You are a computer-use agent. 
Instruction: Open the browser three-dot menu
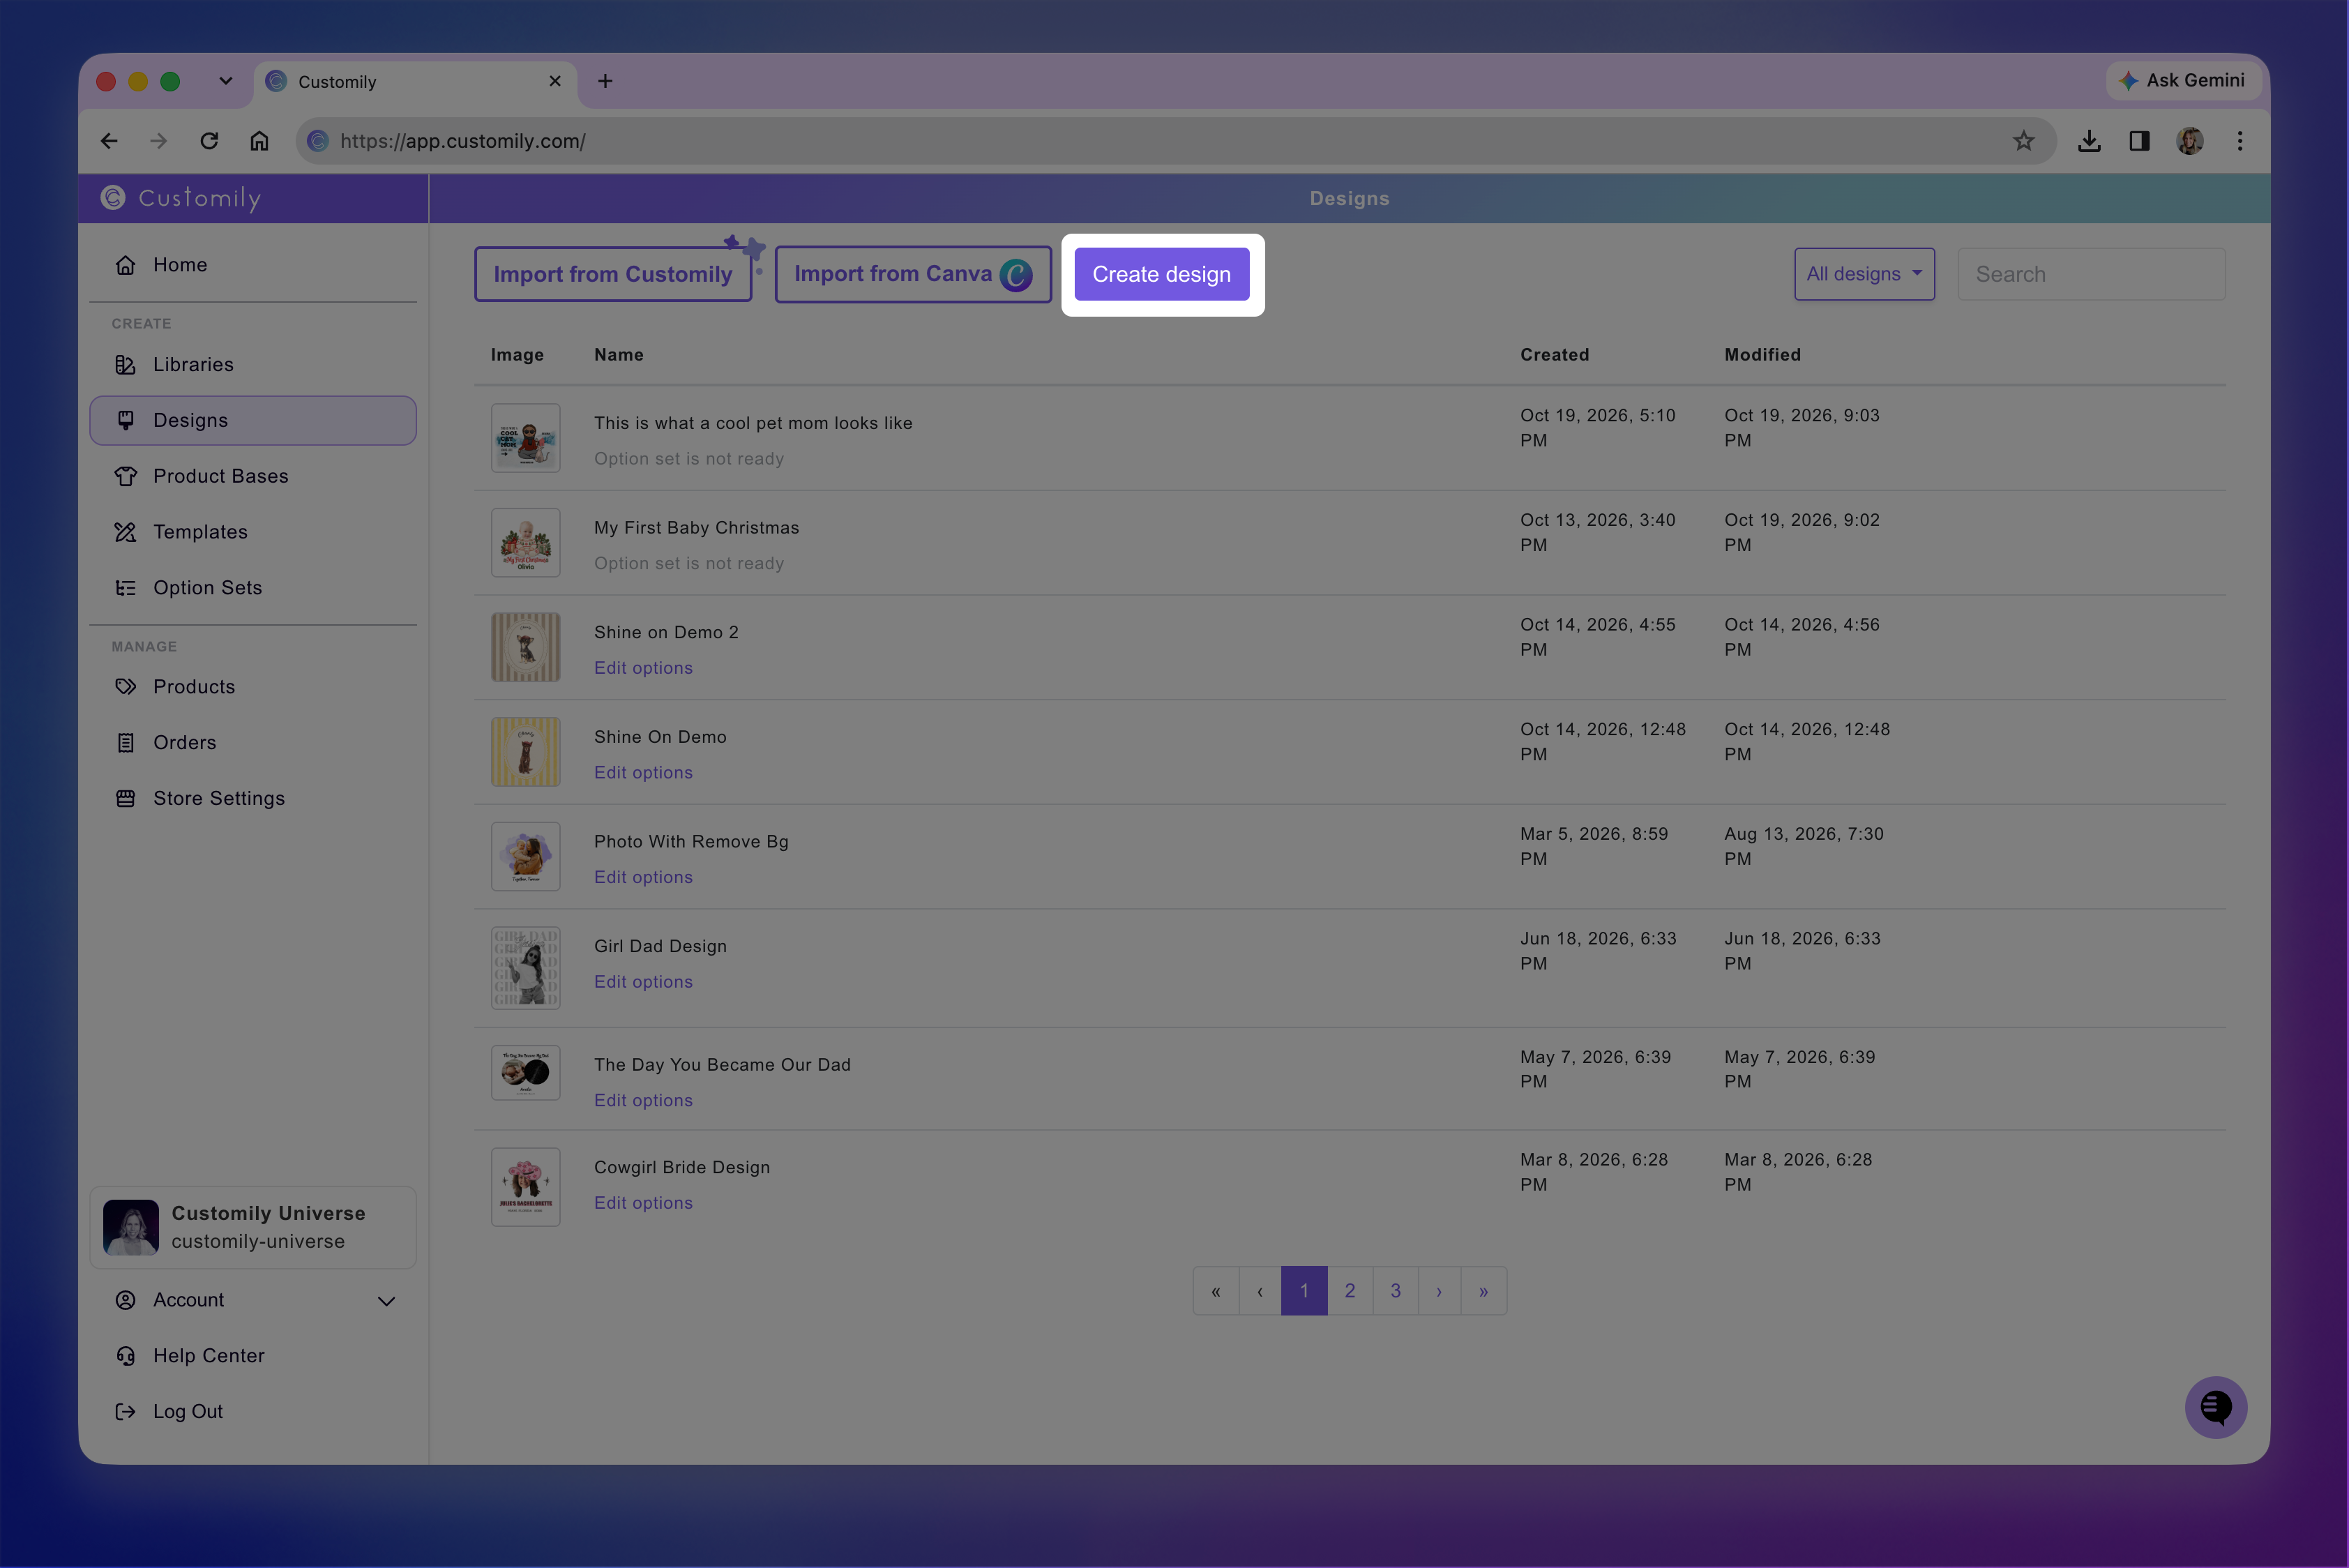click(x=2240, y=141)
